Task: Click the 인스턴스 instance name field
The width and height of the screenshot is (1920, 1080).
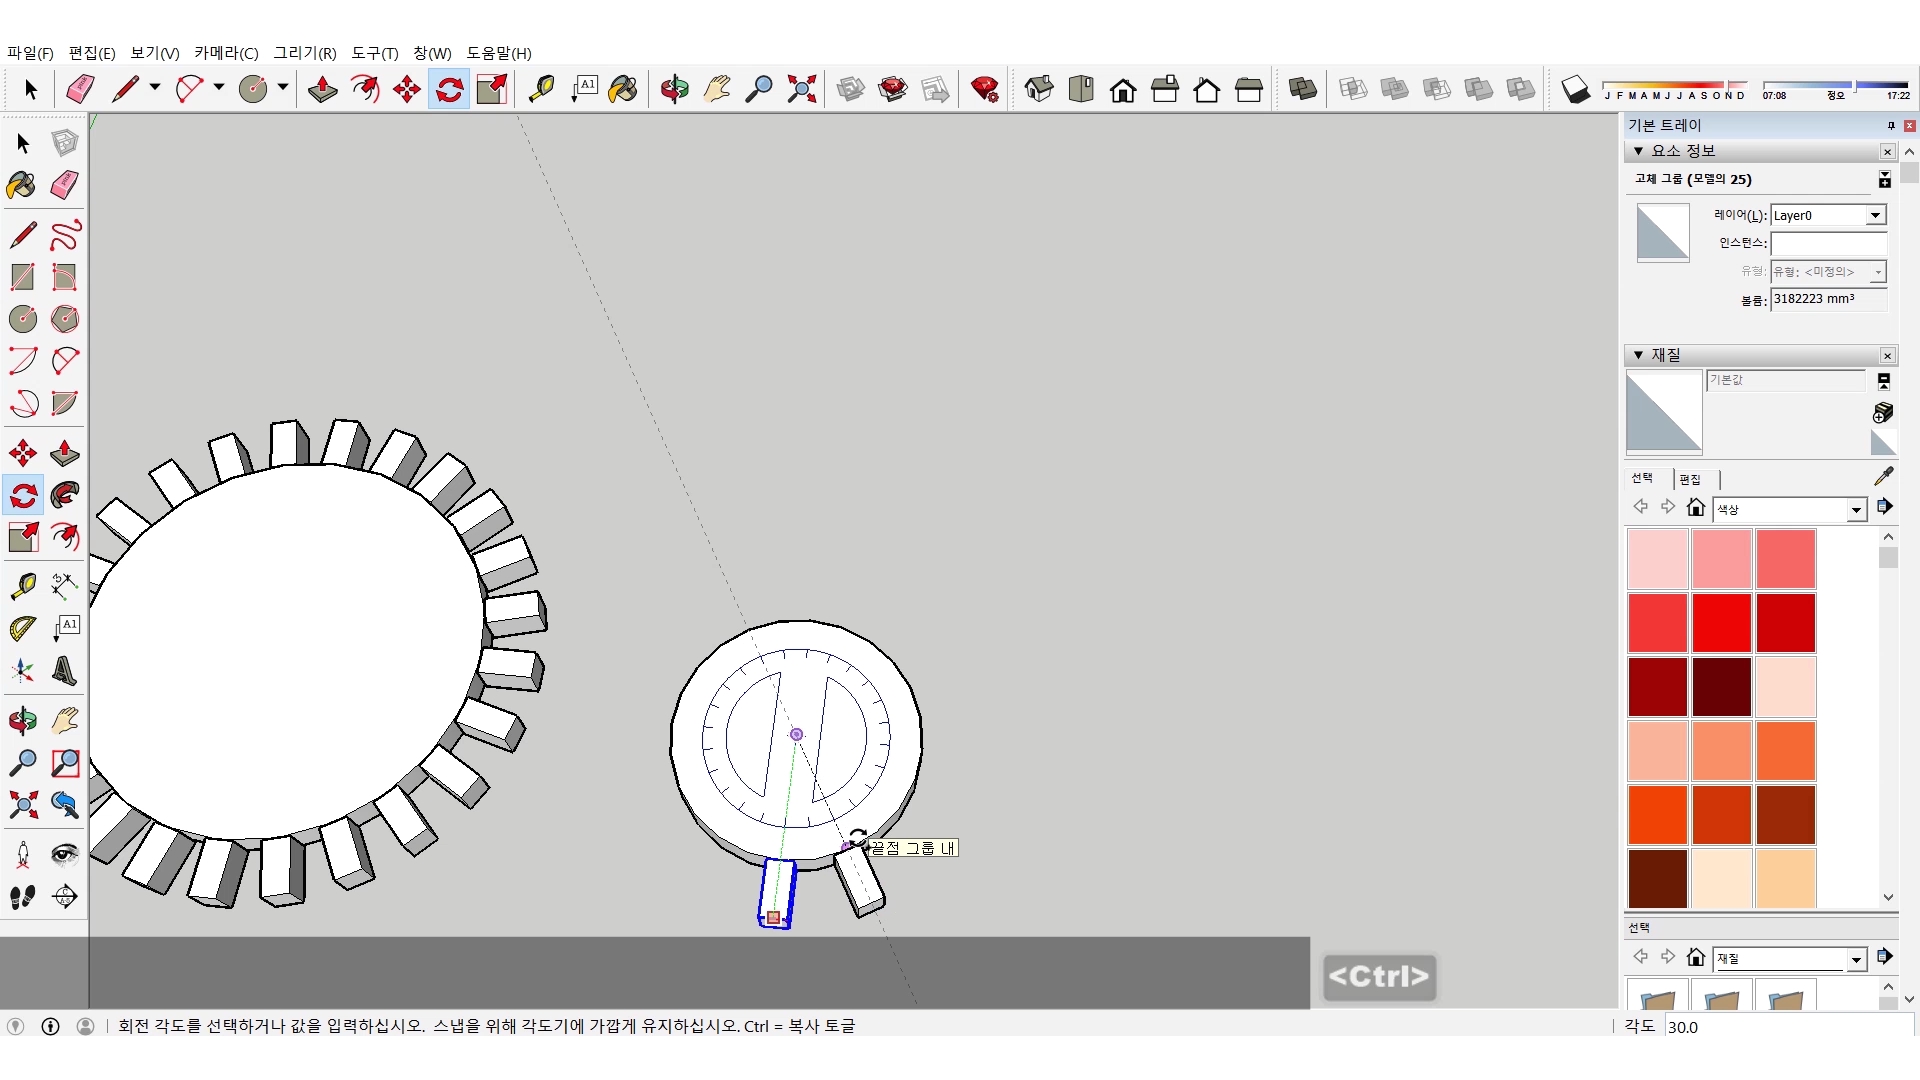Action: 1827,244
